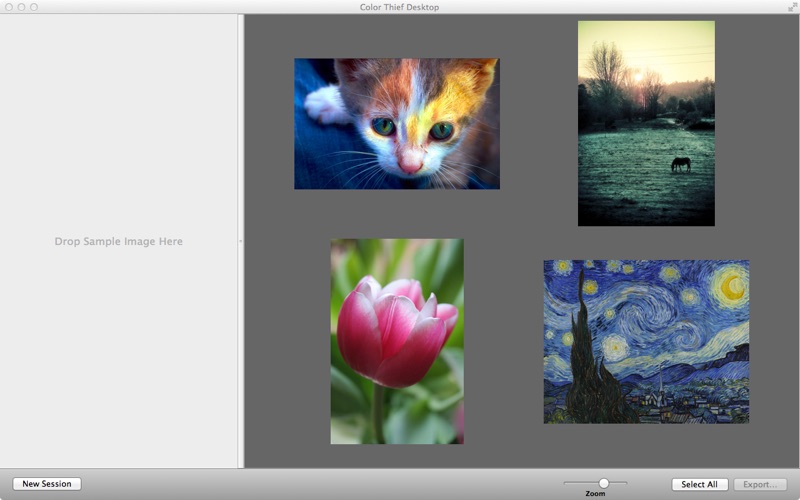Click the crescent moon in Starry Night
Viewport: 800px width, 500px height.
[732, 287]
